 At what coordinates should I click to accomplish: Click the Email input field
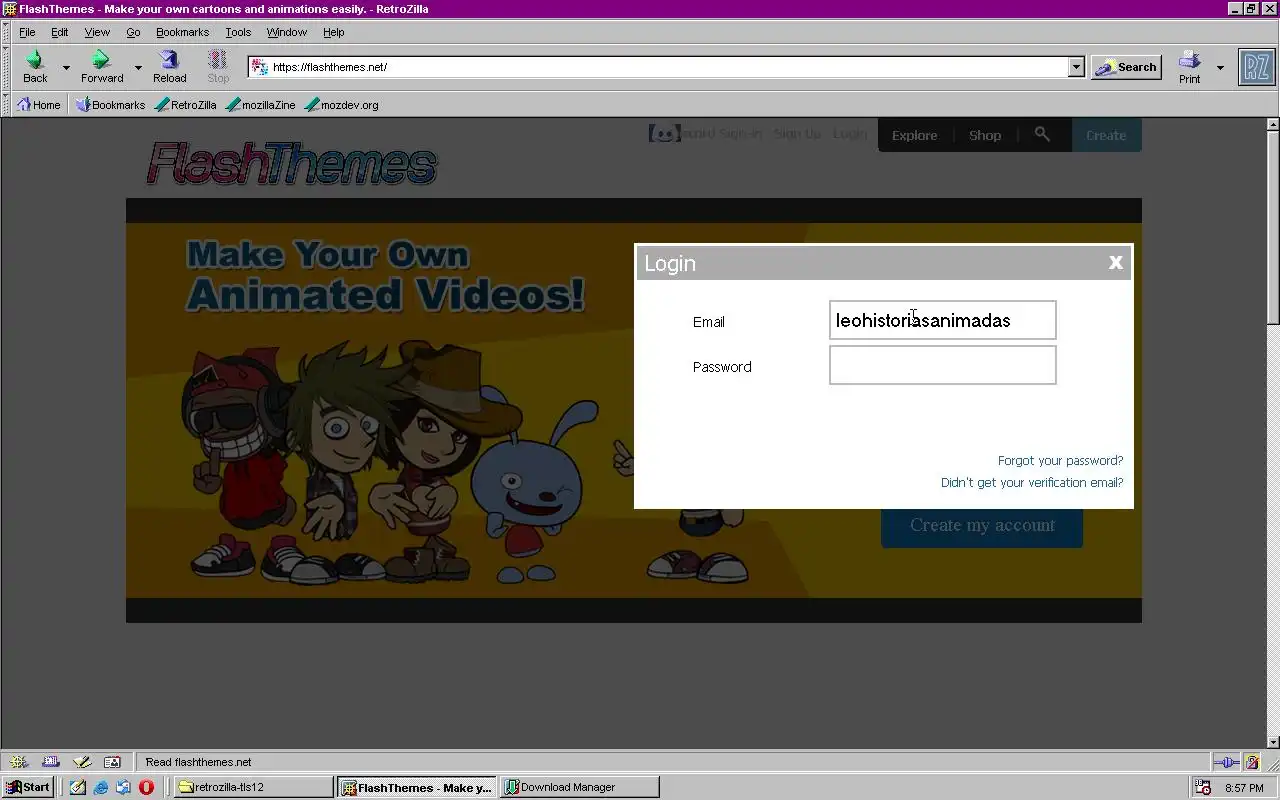click(x=942, y=320)
